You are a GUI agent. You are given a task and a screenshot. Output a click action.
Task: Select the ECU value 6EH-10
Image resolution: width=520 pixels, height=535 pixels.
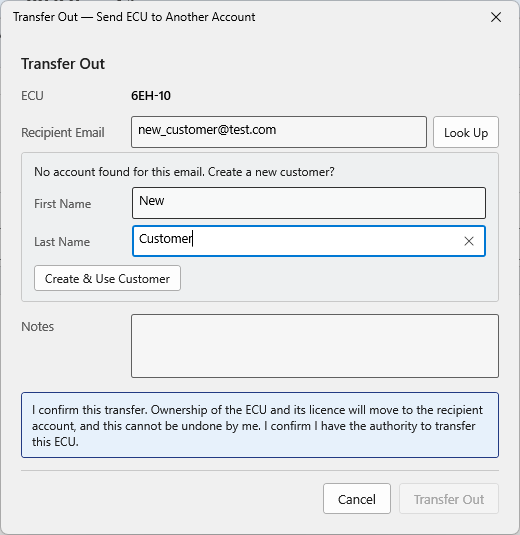(x=151, y=96)
